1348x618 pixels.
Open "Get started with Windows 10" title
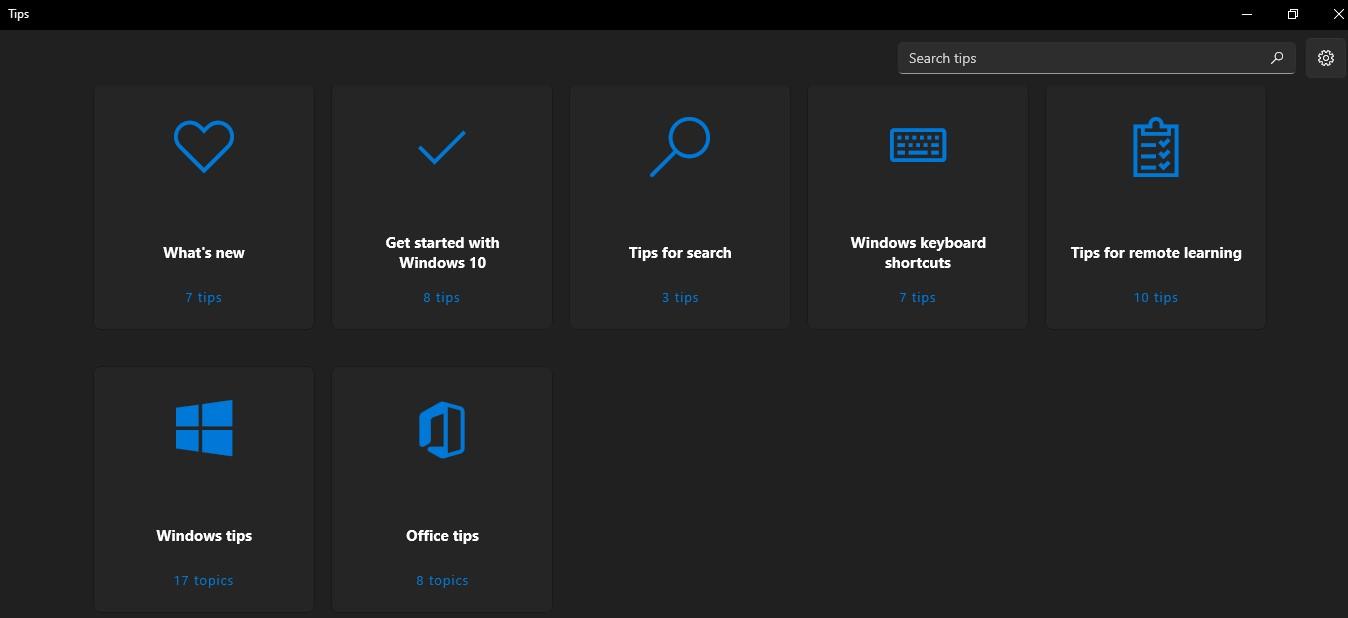(x=442, y=253)
